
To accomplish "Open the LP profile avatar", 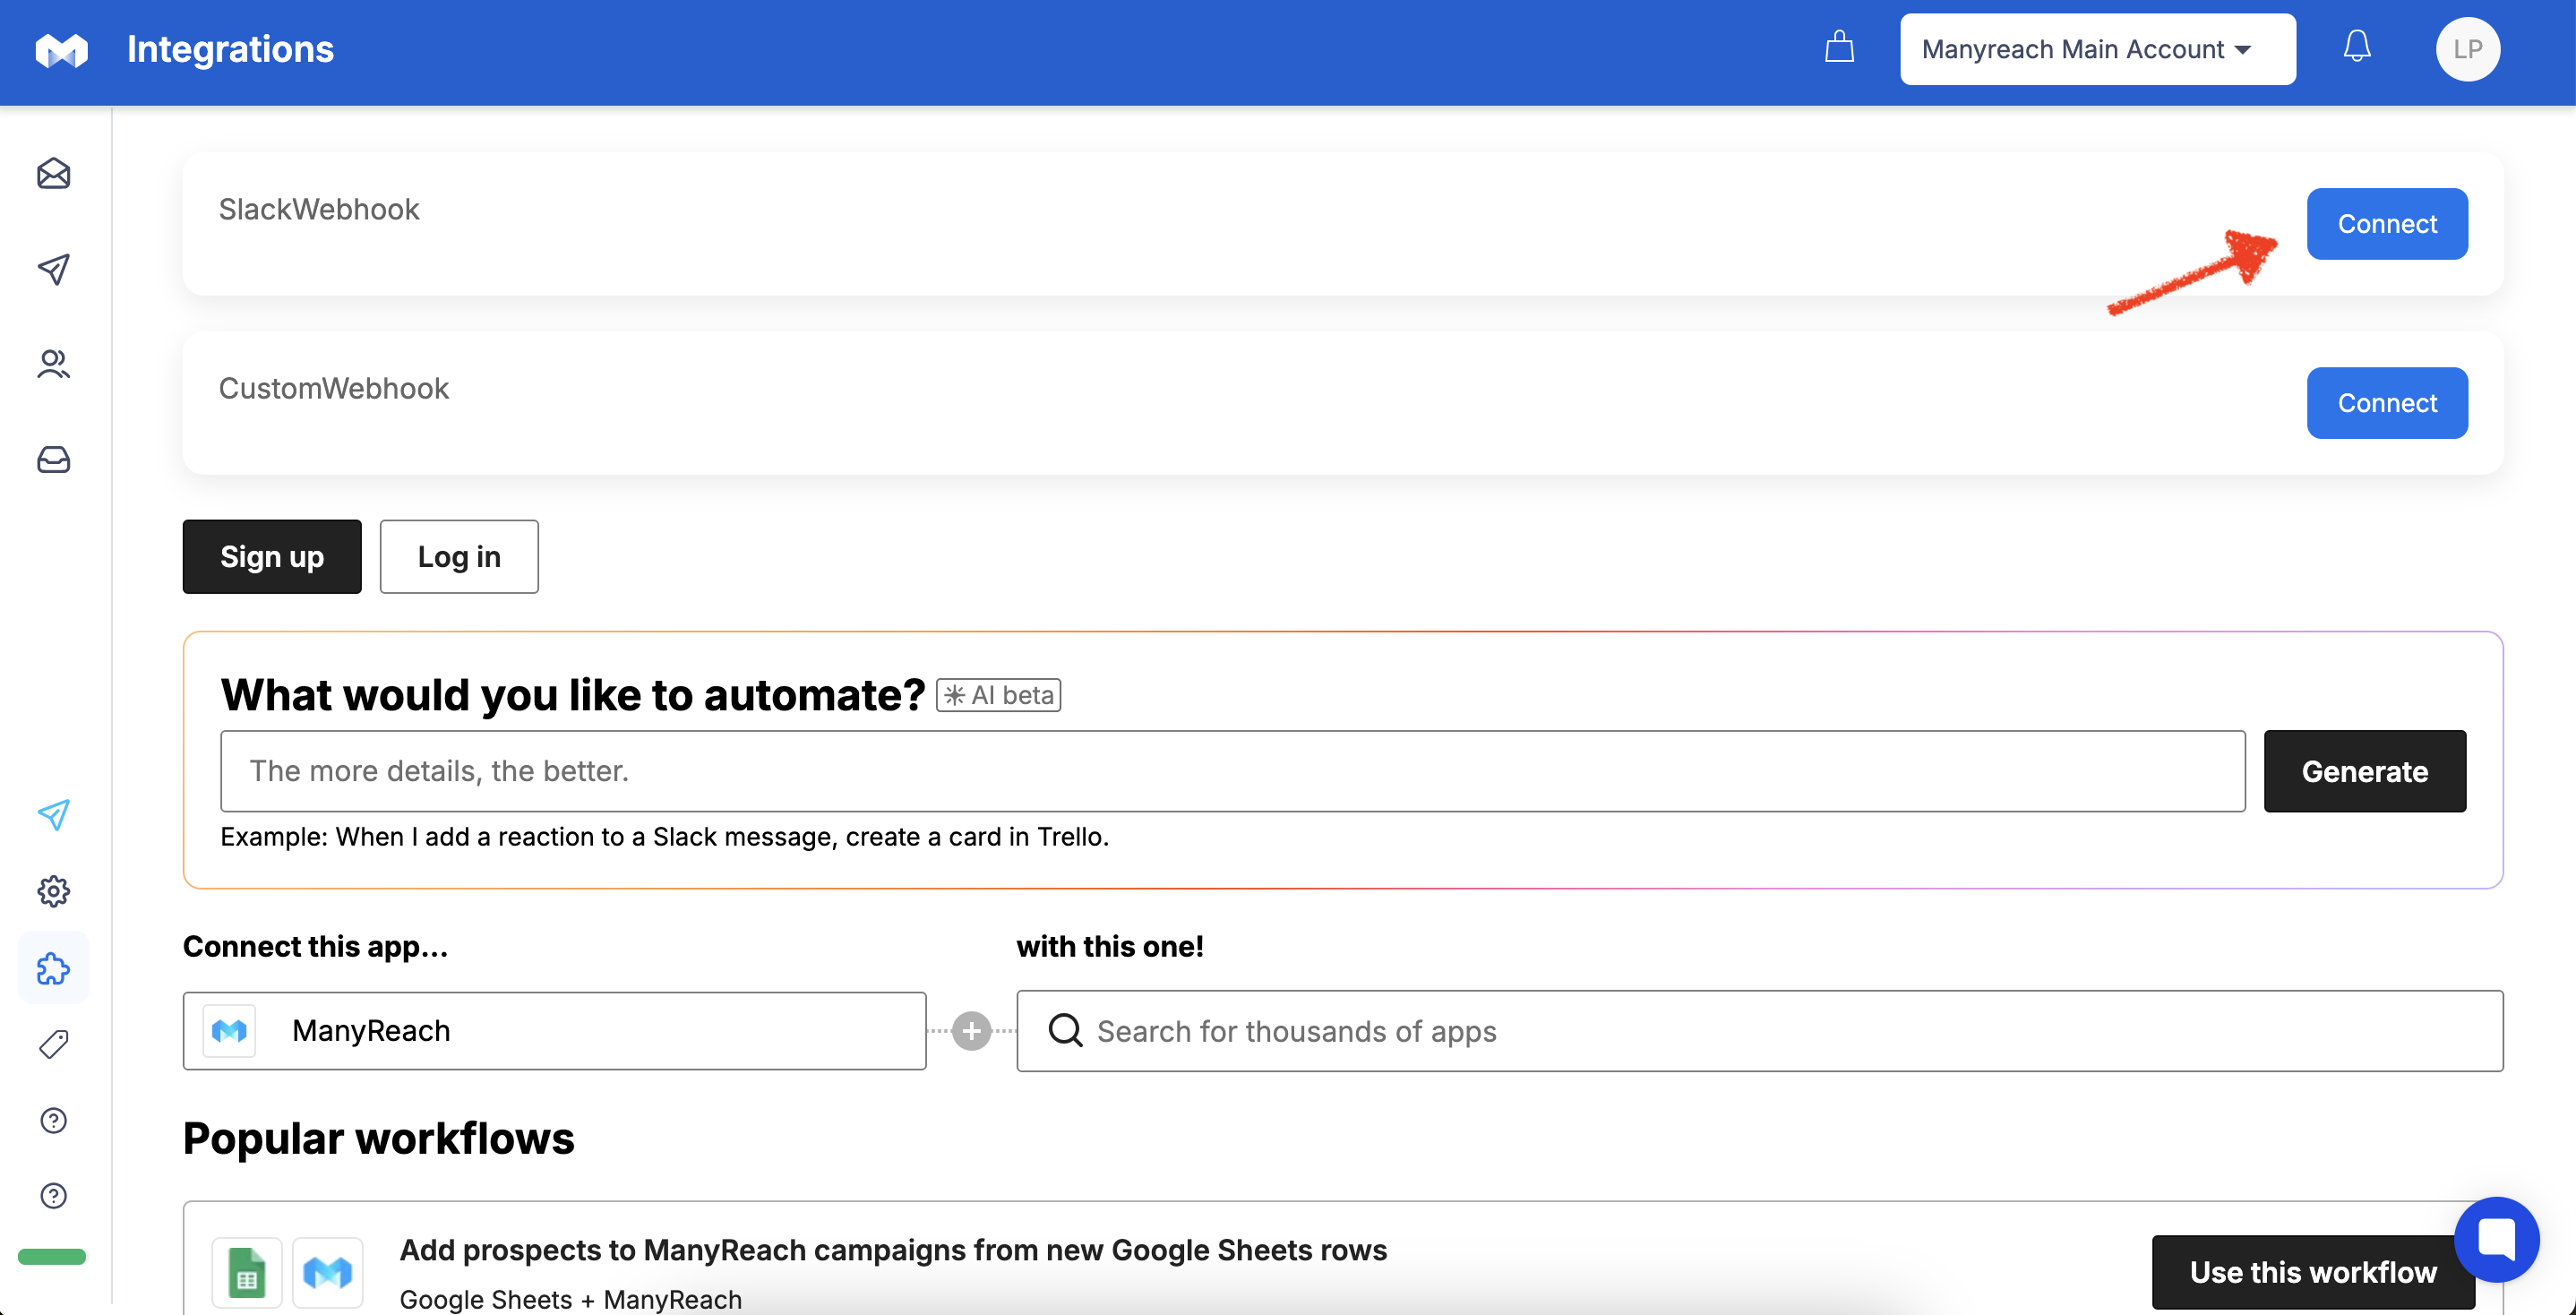I will [2467, 49].
